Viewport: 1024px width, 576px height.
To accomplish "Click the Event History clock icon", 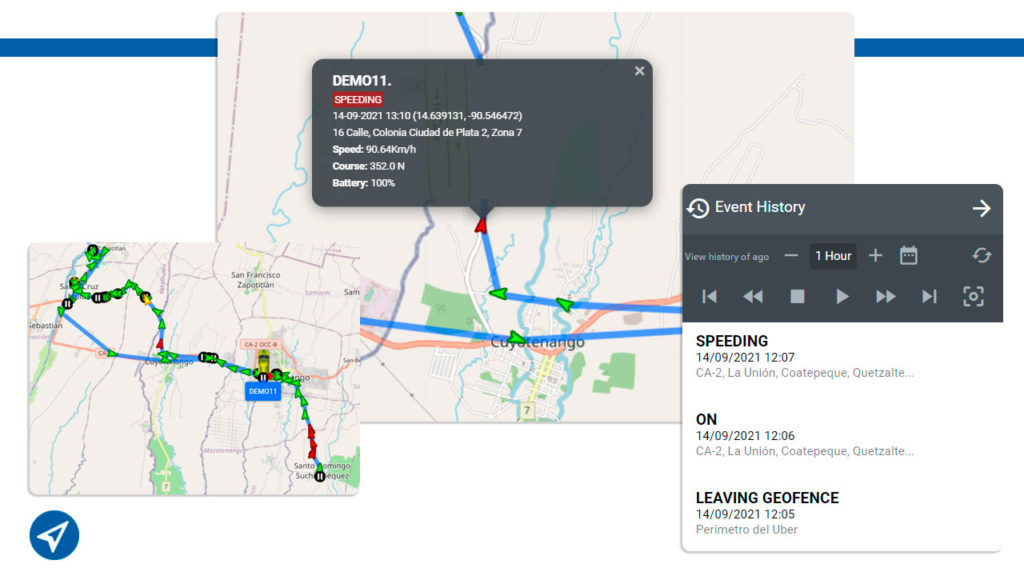I will pyautogui.click(x=697, y=208).
